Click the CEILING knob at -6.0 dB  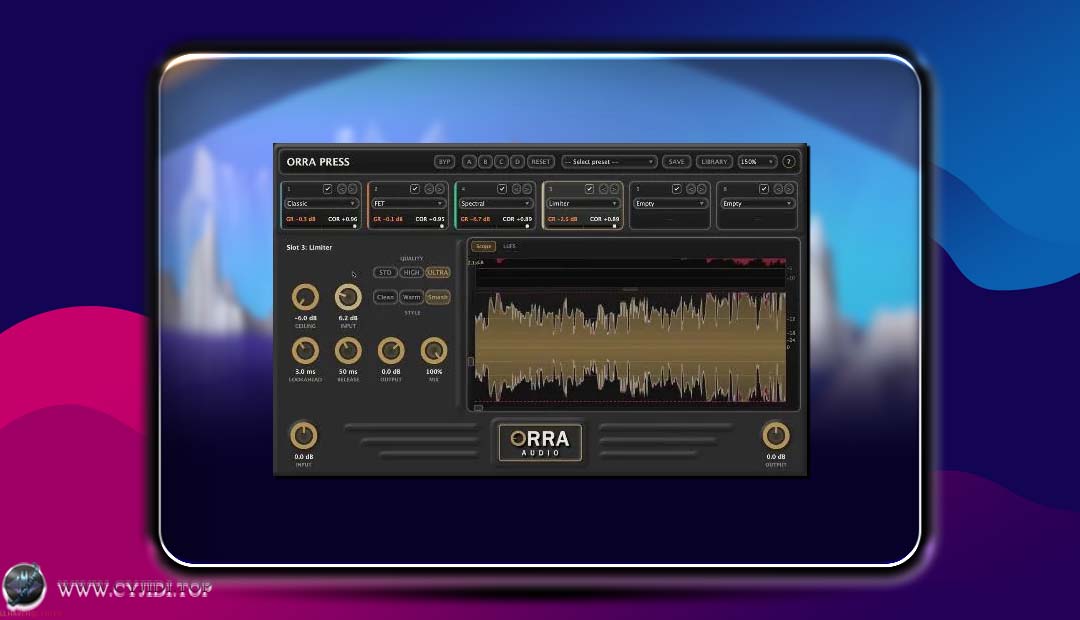pos(305,297)
